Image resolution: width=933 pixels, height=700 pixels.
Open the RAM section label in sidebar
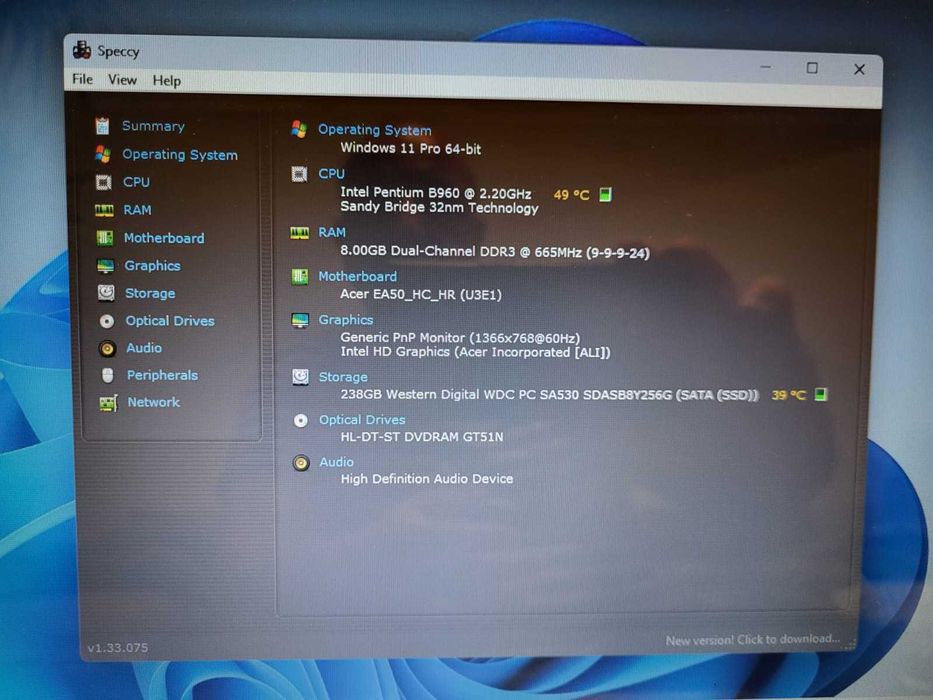(x=137, y=210)
